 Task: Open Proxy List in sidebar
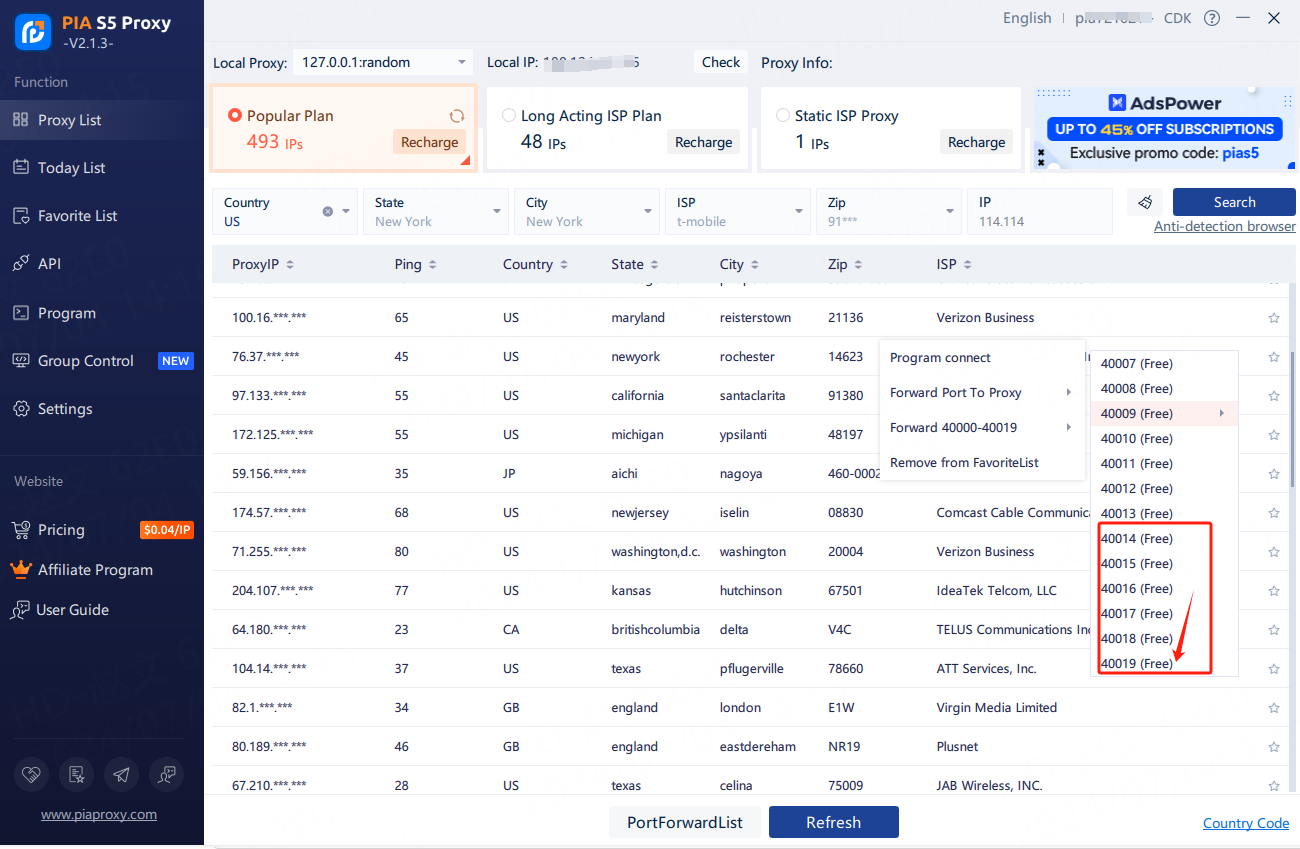[x=102, y=120]
